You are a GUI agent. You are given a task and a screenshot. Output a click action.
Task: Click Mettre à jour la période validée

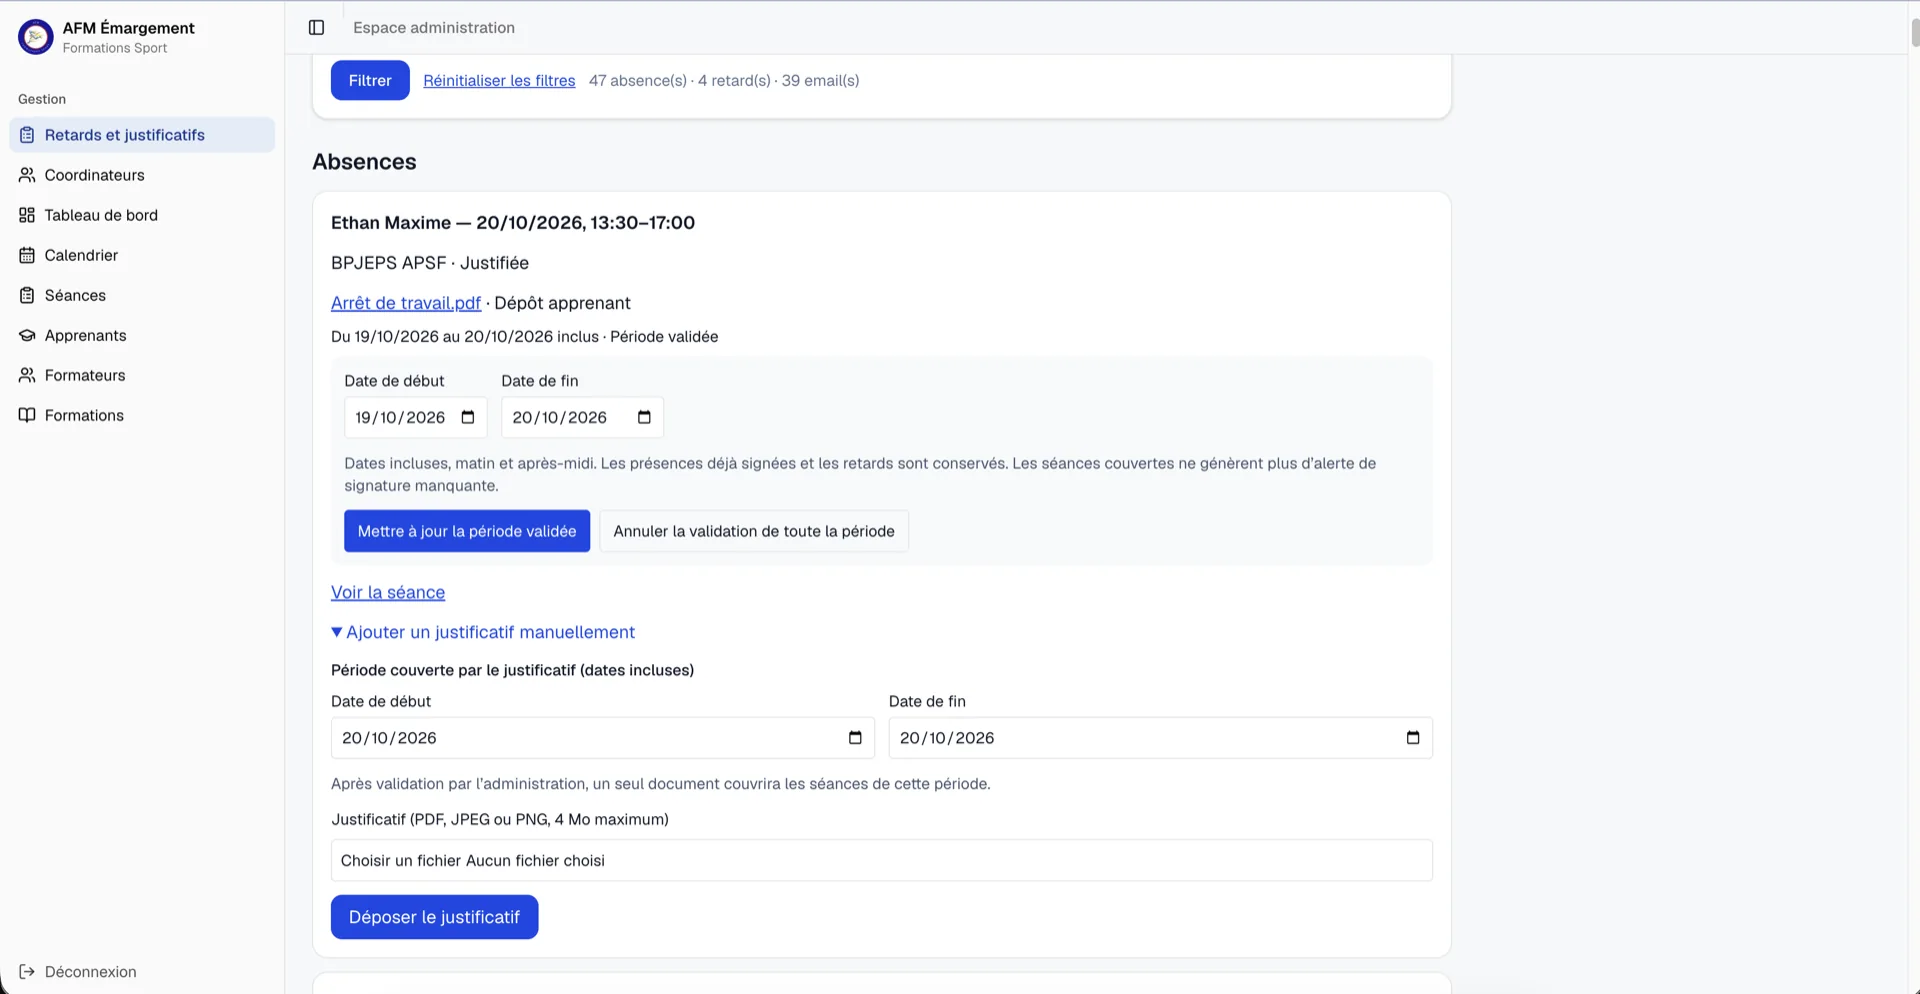(467, 531)
